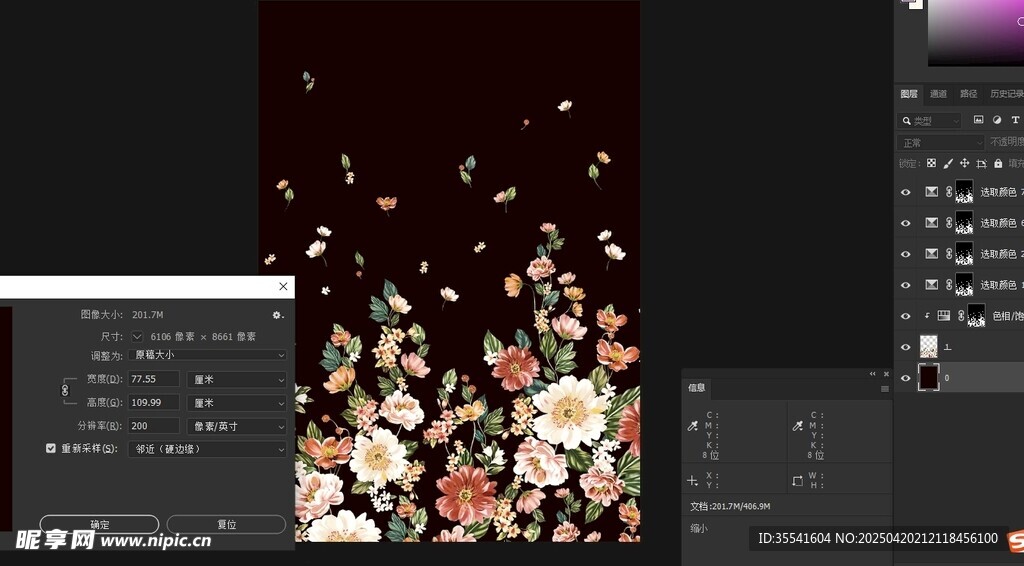Click the lock position move icon
The width and height of the screenshot is (1024, 566).
tap(965, 163)
